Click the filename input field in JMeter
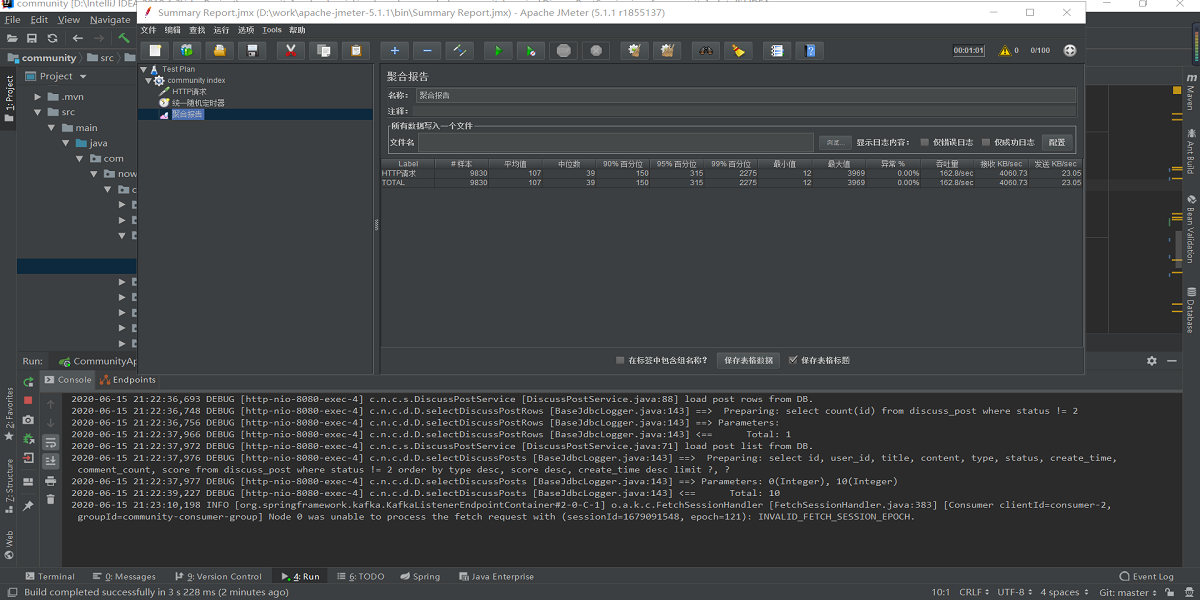The height and width of the screenshot is (600, 1200). coord(616,142)
